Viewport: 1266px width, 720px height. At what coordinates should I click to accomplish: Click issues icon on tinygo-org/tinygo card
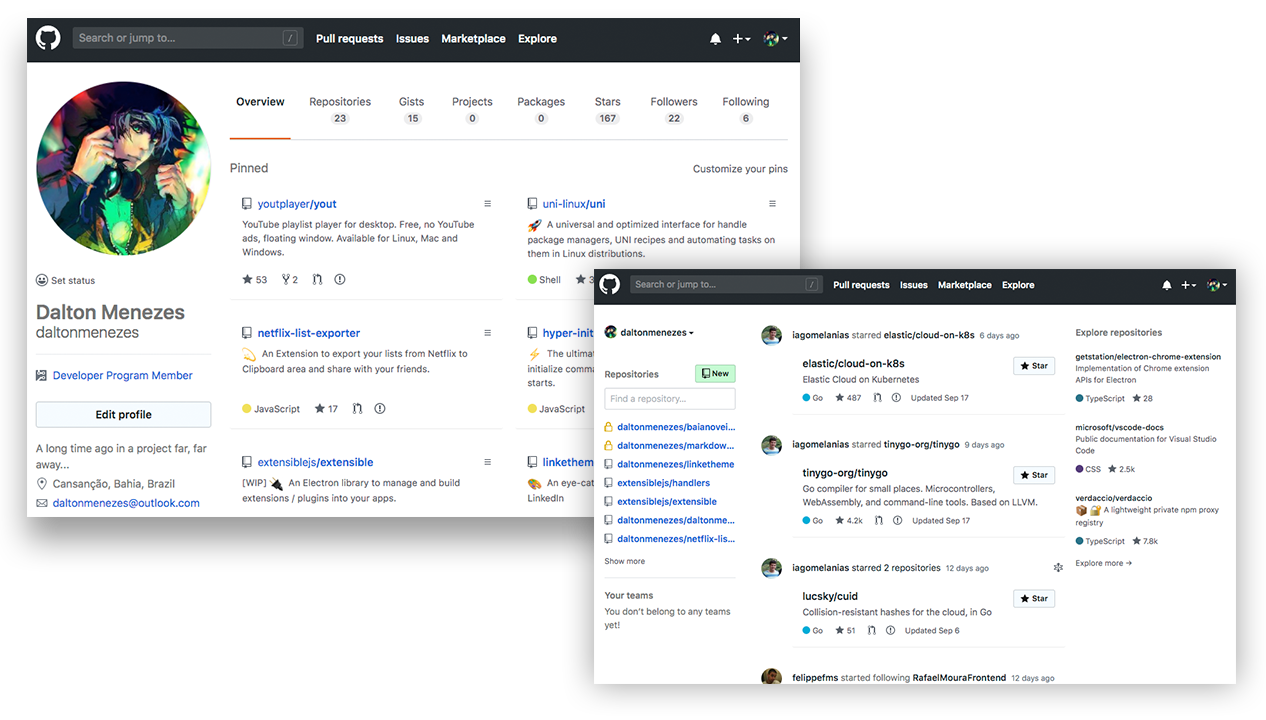(x=897, y=521)
